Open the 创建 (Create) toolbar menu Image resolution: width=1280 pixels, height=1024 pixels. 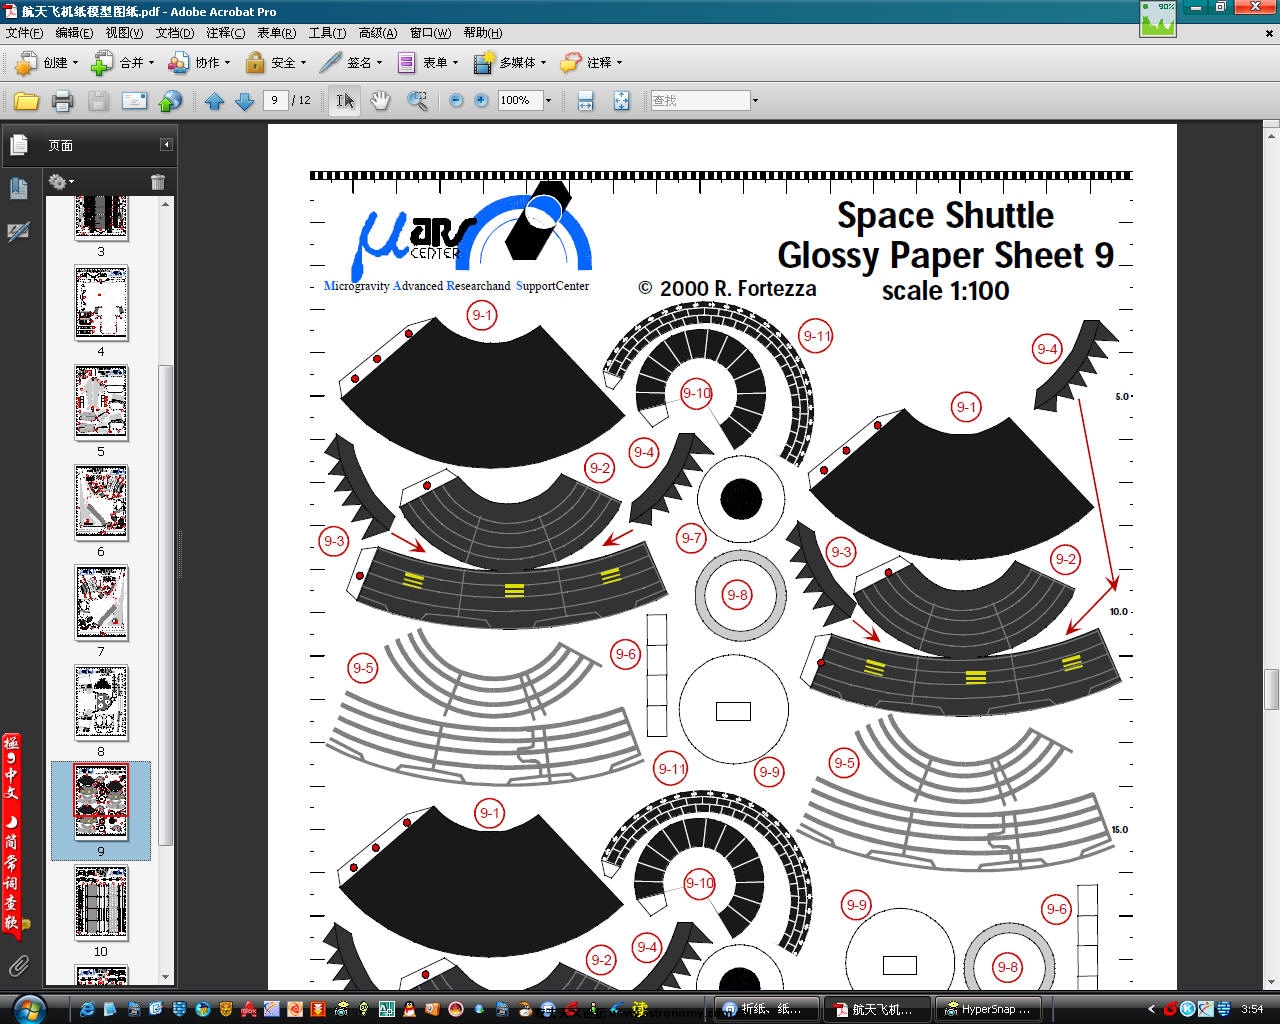coord(46,63)
